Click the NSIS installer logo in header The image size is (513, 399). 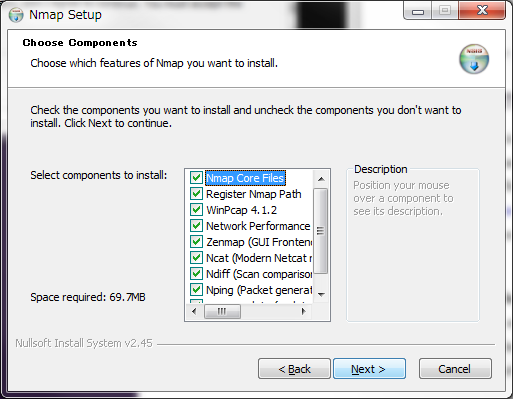tap(474, 59)
